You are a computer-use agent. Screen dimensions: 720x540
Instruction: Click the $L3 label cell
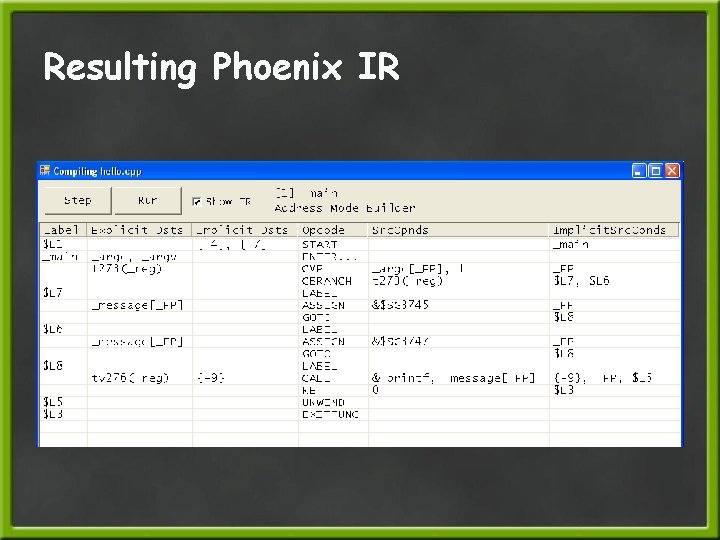tap(63, 414)
